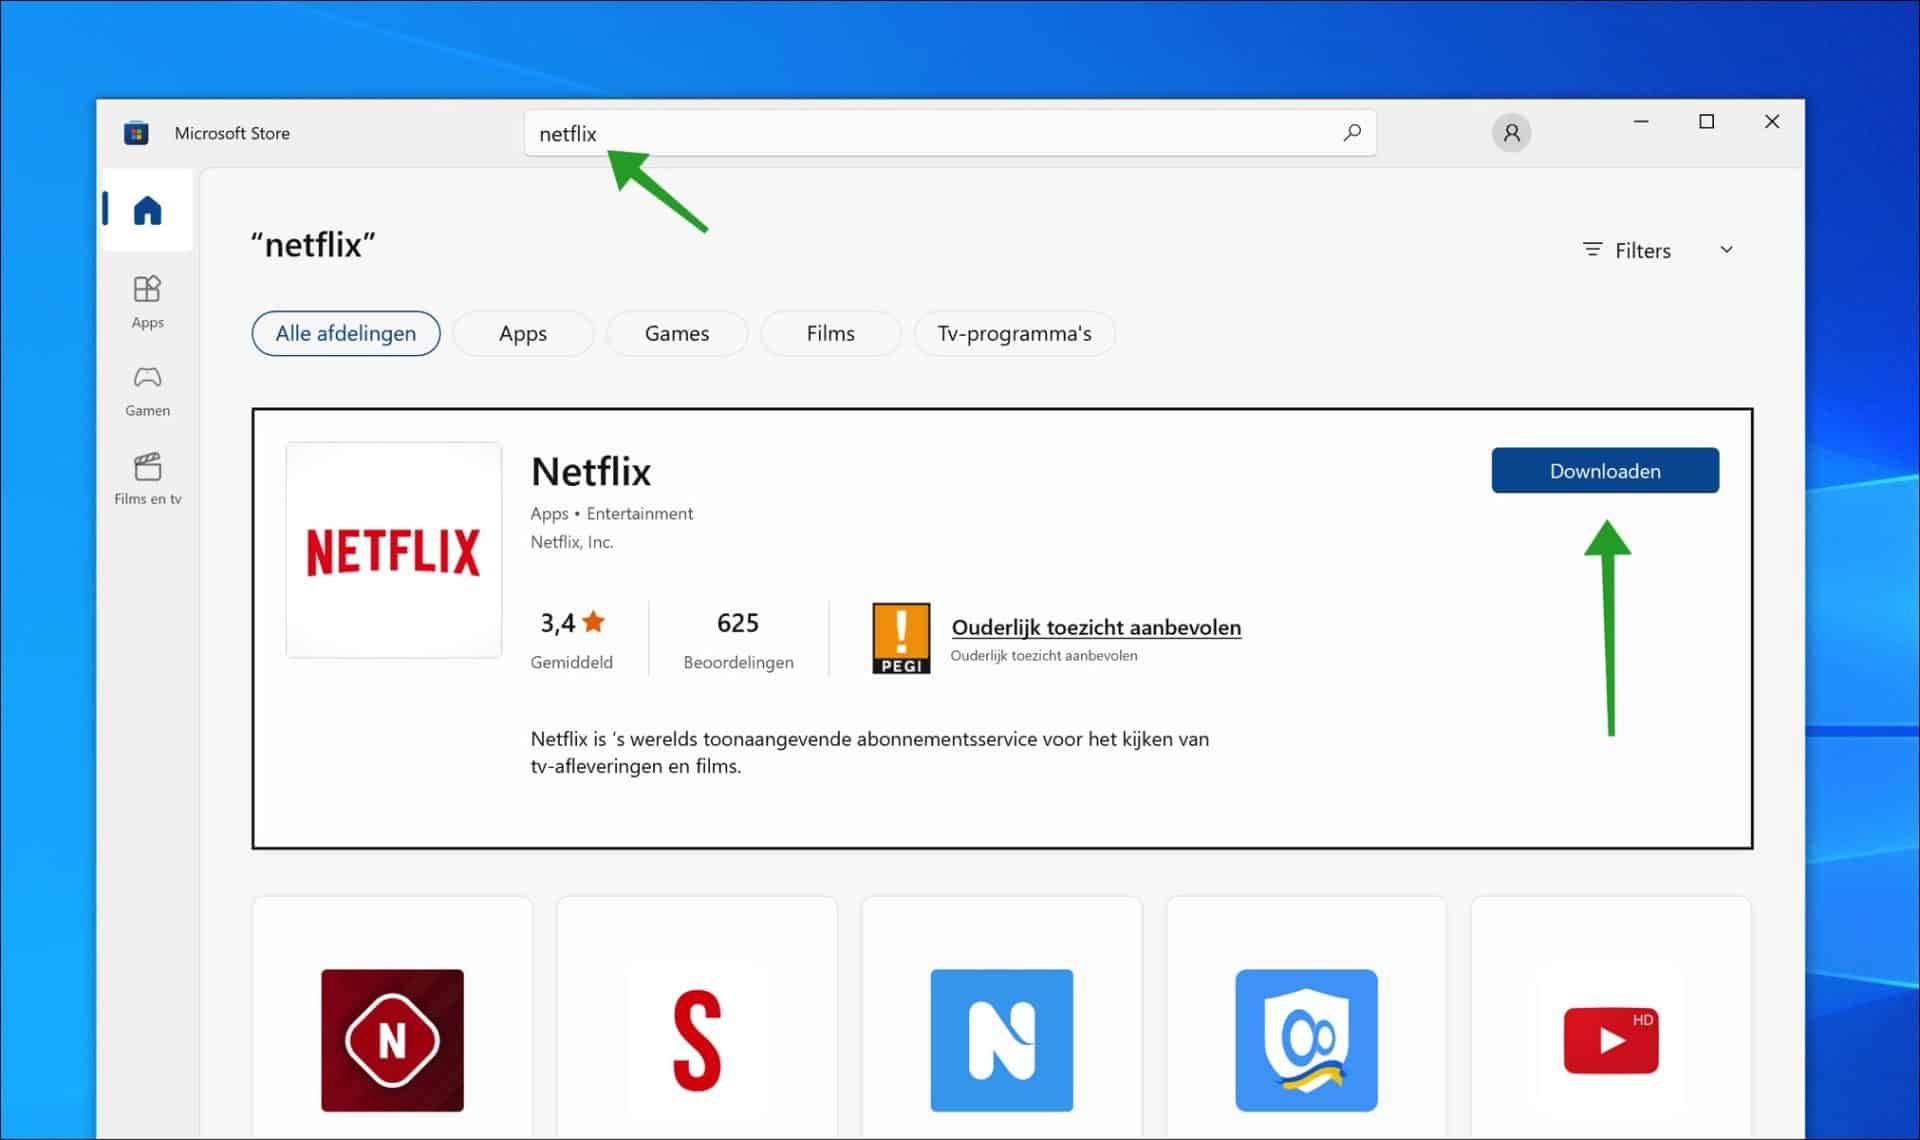The image size is (1920, 1140).
Task: Select the netflix text in the search bar
Action: (567, 132)
